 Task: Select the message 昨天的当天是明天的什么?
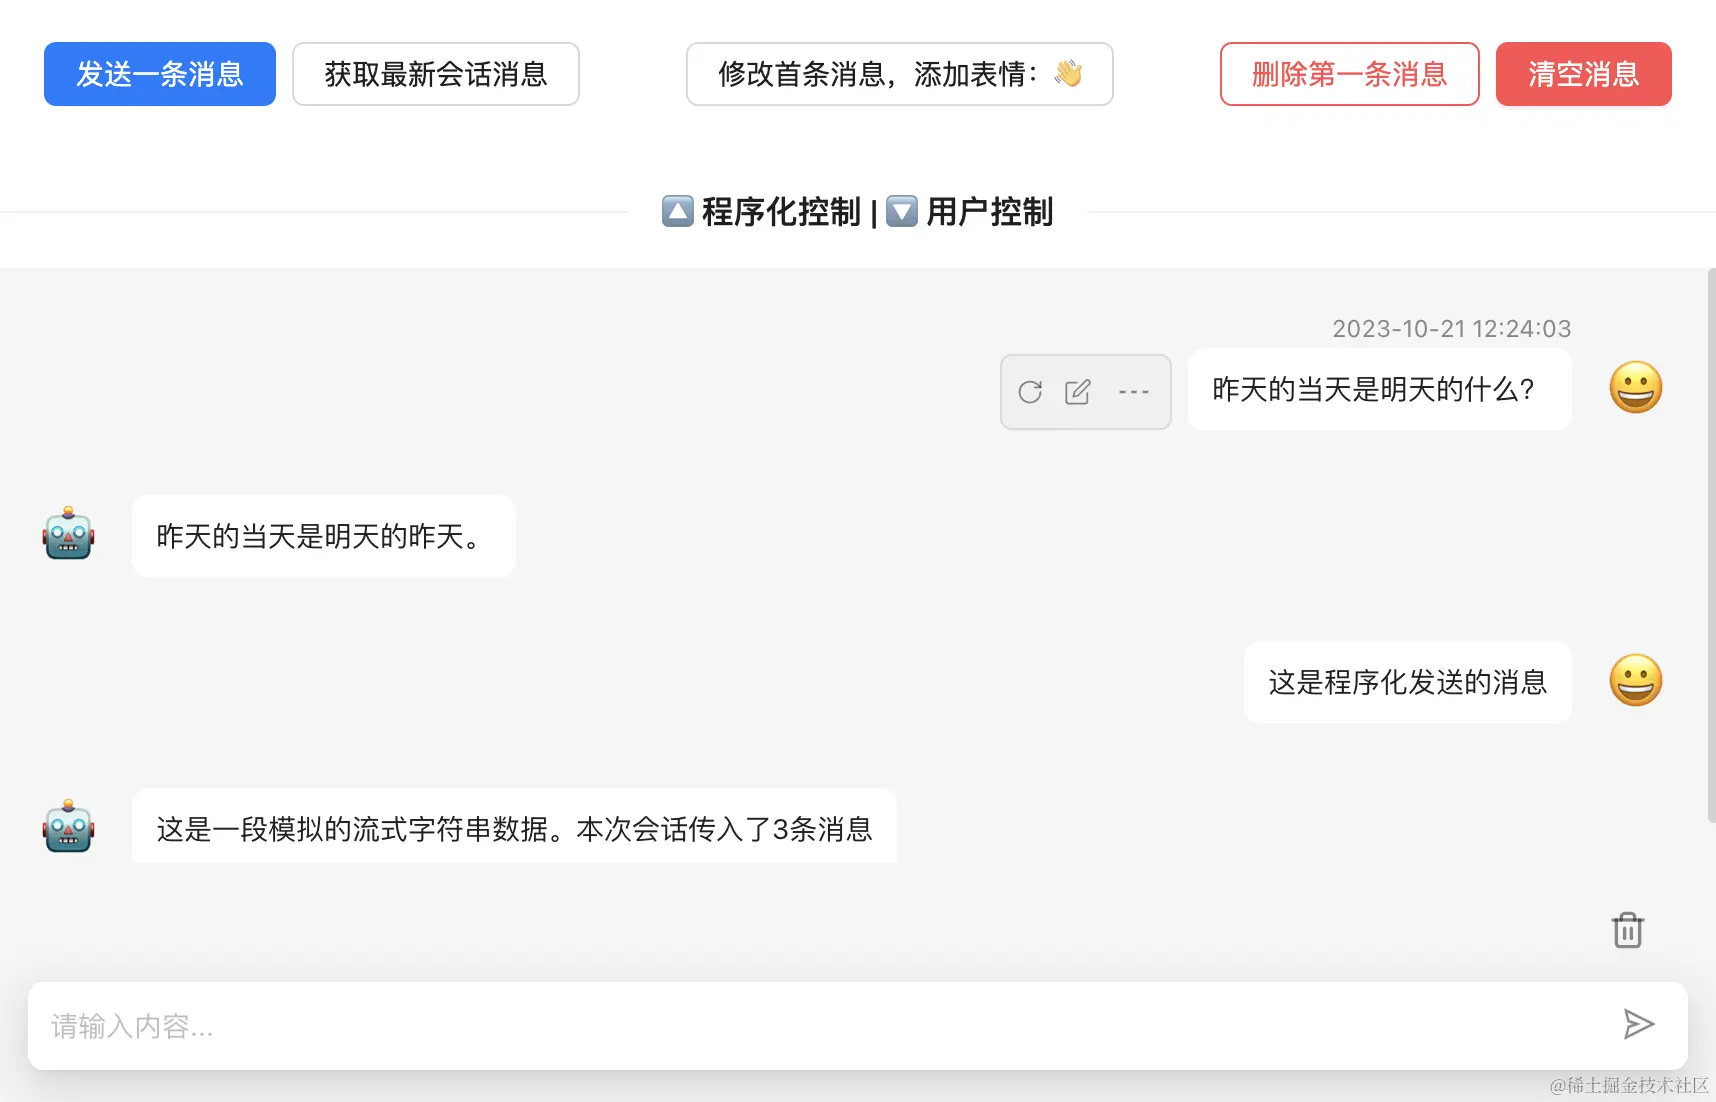(1380, 390)
